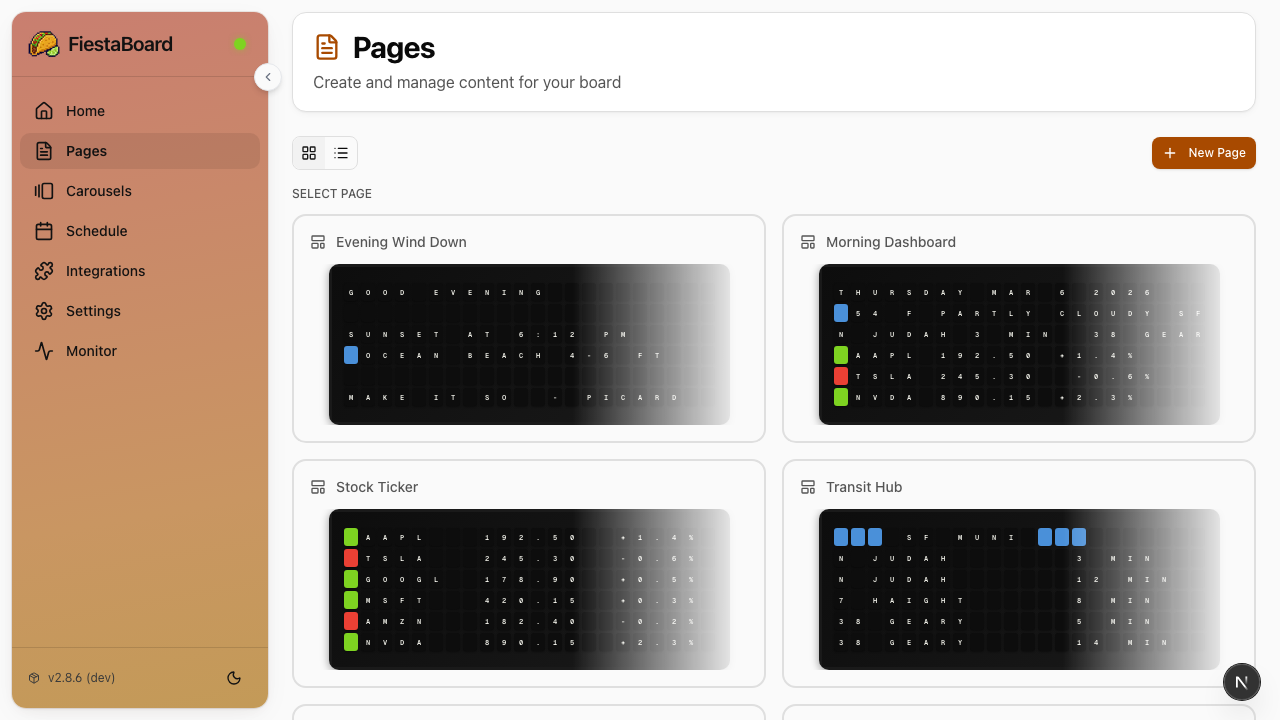The width and height of the screenshot is (1280, 720).
Task: Open Settings from the sidebar
Action: [93, 311]
